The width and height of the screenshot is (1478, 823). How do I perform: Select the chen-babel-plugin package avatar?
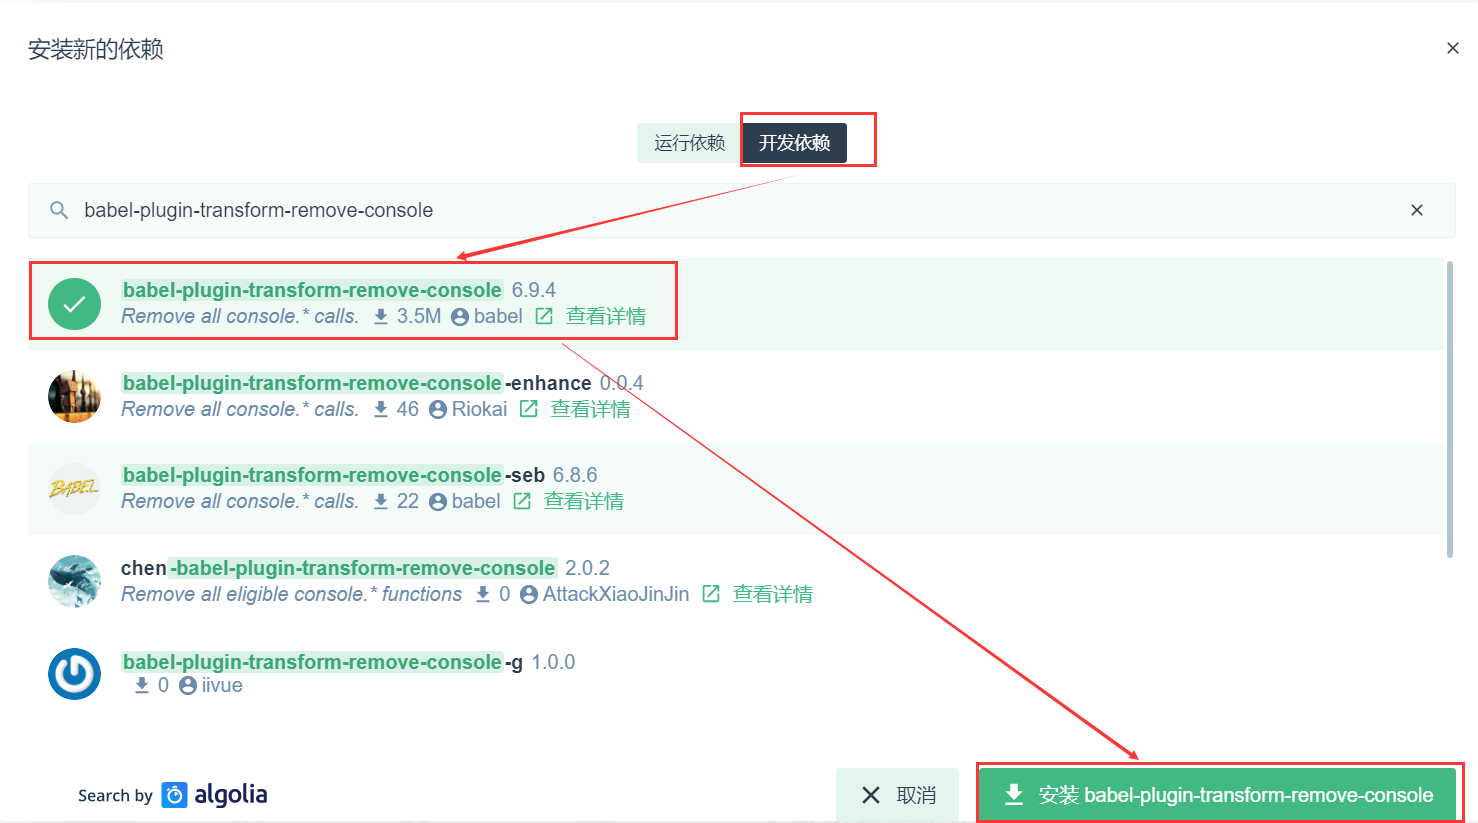click(x=74, y=581)
